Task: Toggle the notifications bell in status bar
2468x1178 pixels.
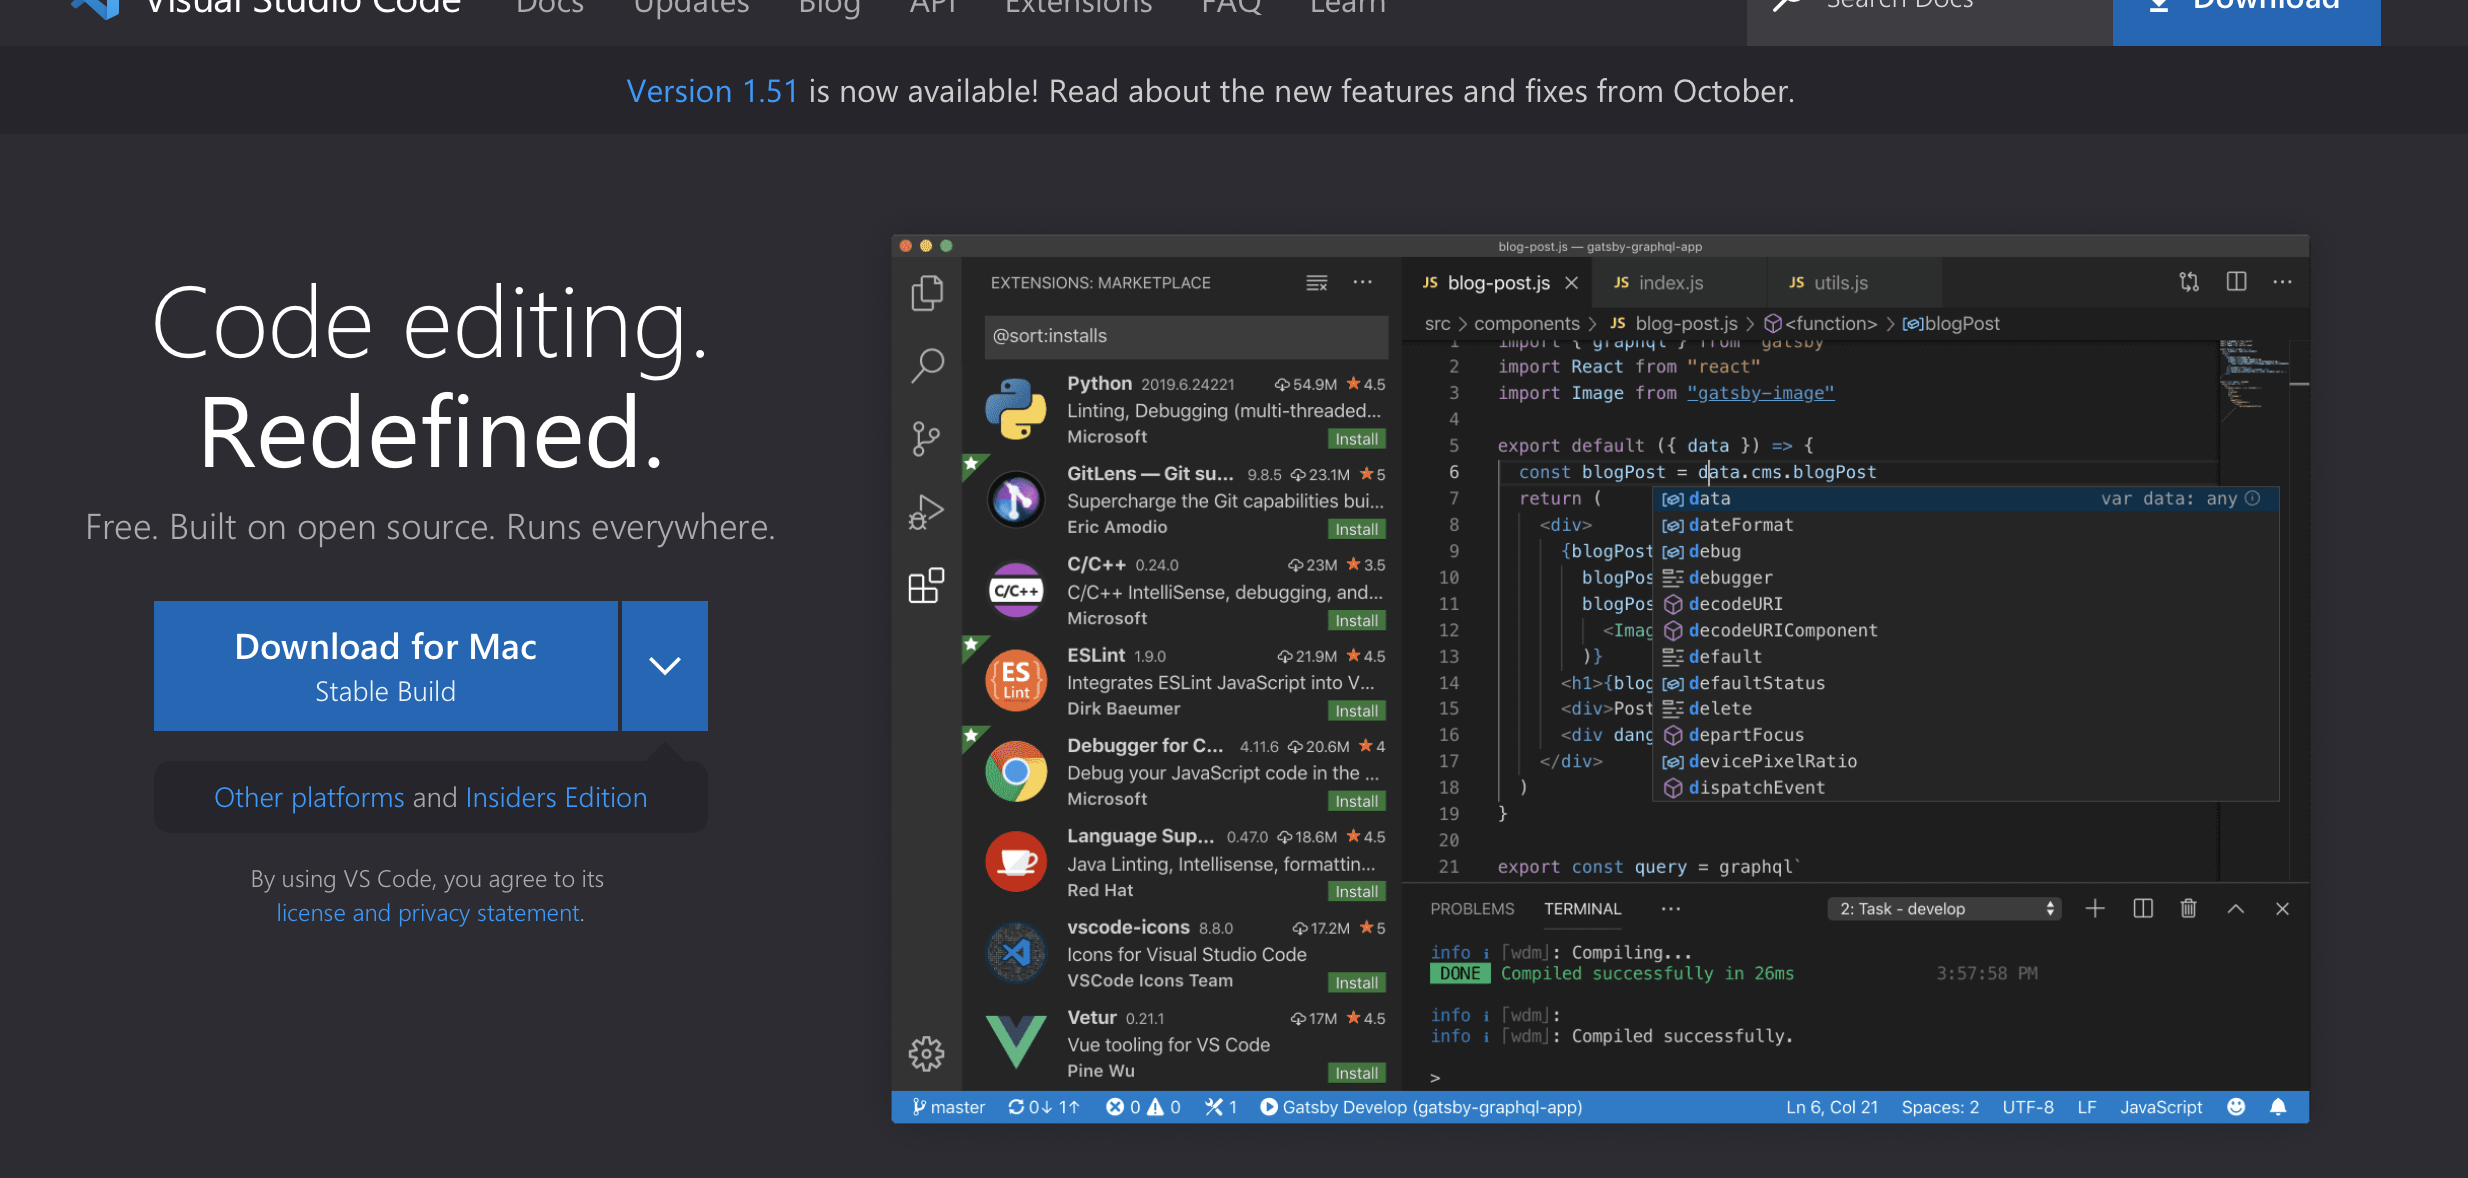Action: click(2281, 1107)
